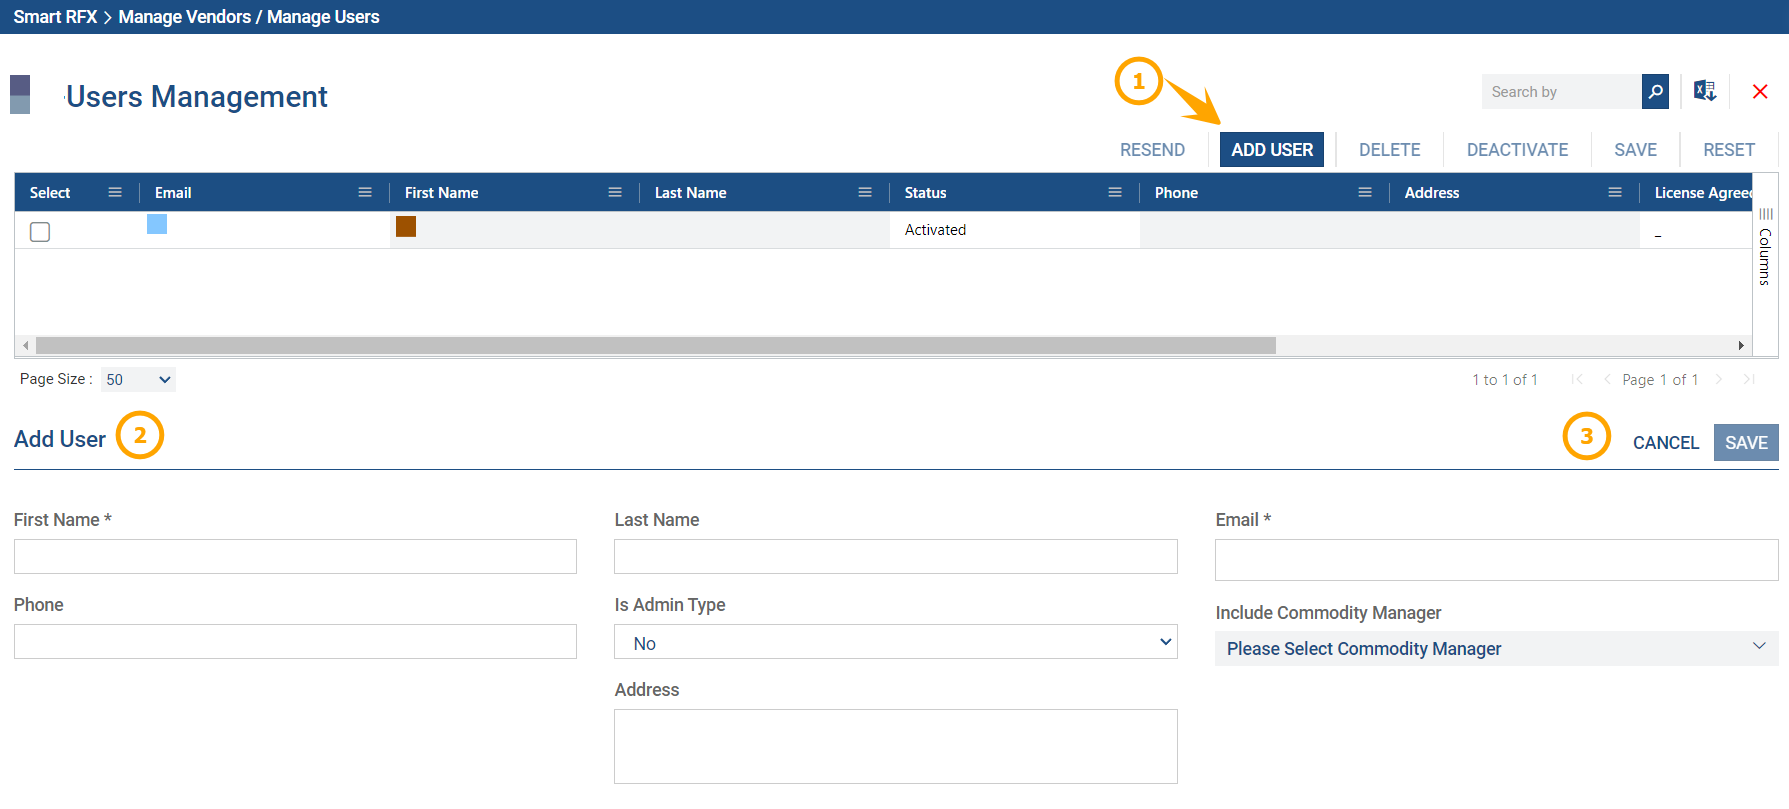Open the Columns side panel tab
The image size is (1789, 809).
[1765, 248]
